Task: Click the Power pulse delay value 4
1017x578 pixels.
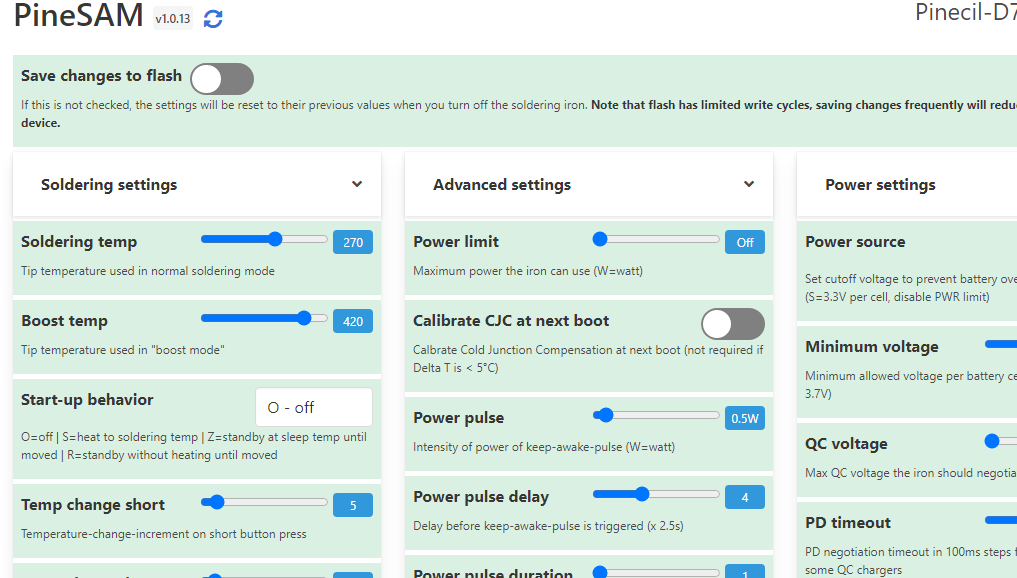Action: coord(744,496)
